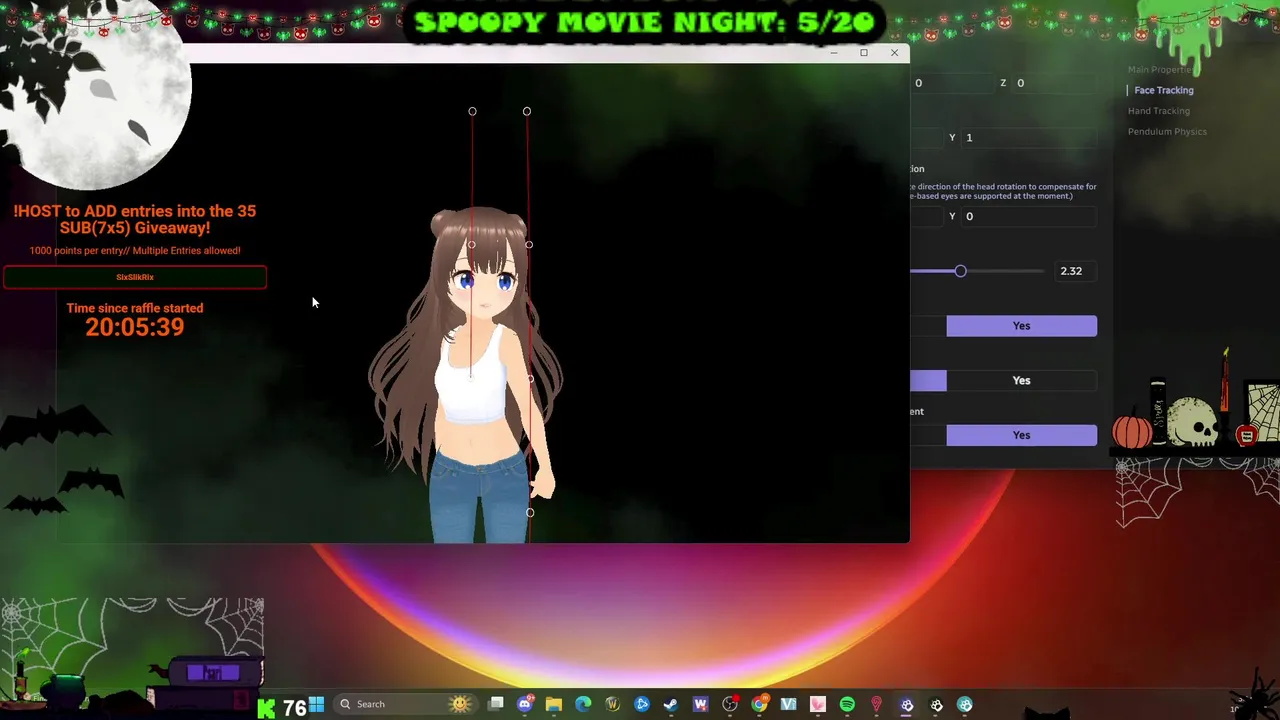Launch Microsoft Edge from the taskbar
The width and height of the screenshot is (1280, 720).
pos(583,704)
